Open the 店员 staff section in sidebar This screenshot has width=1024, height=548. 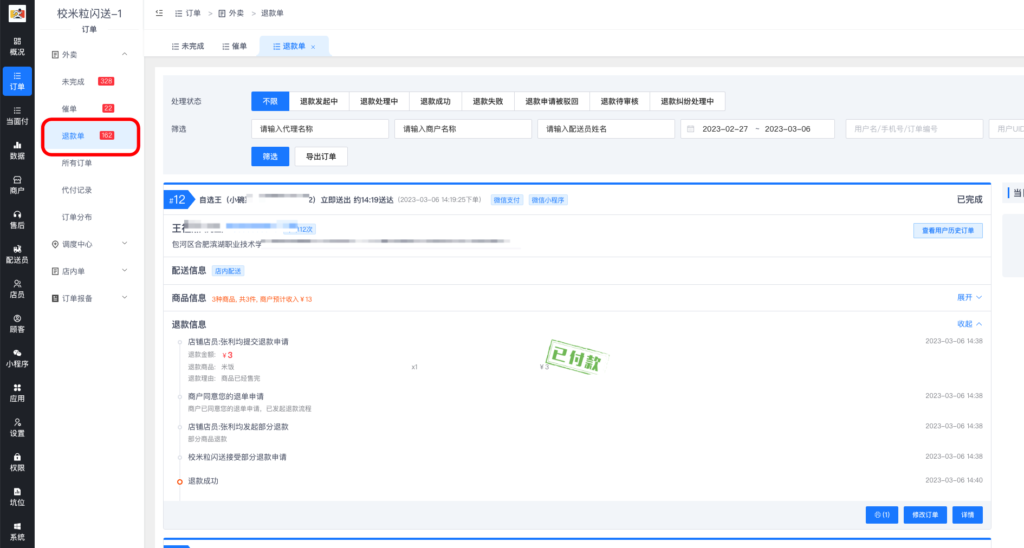click(17, 289)
